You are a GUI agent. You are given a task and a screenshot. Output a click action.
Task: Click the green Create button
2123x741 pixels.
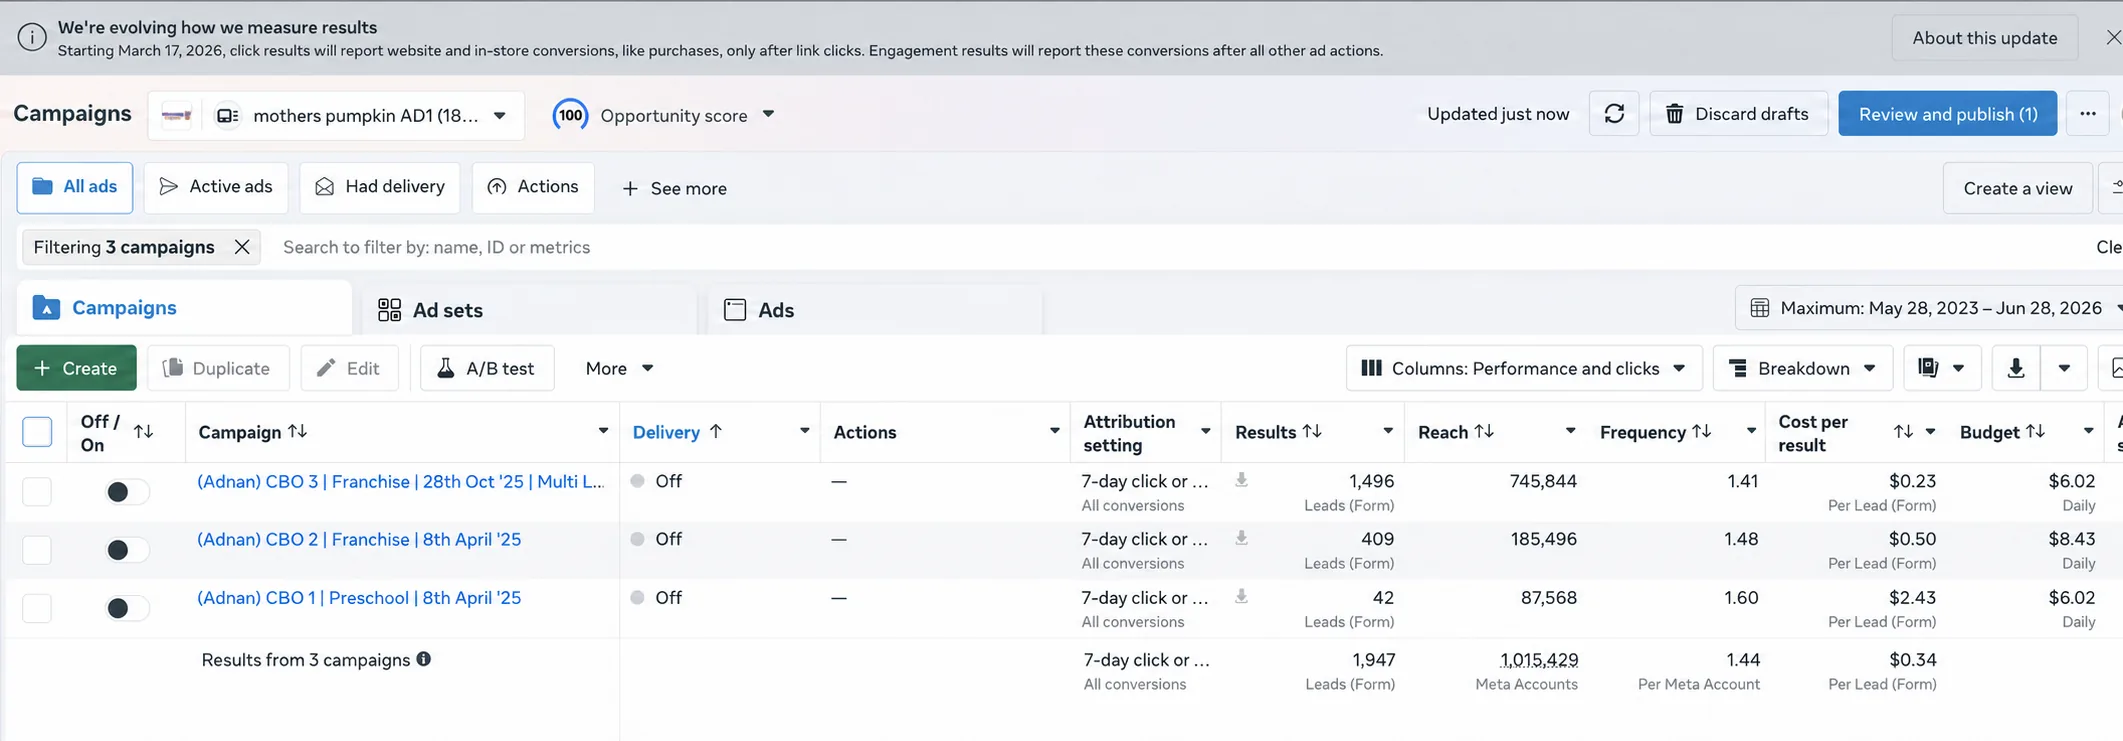pyautogui.click(x=76, y=368)
